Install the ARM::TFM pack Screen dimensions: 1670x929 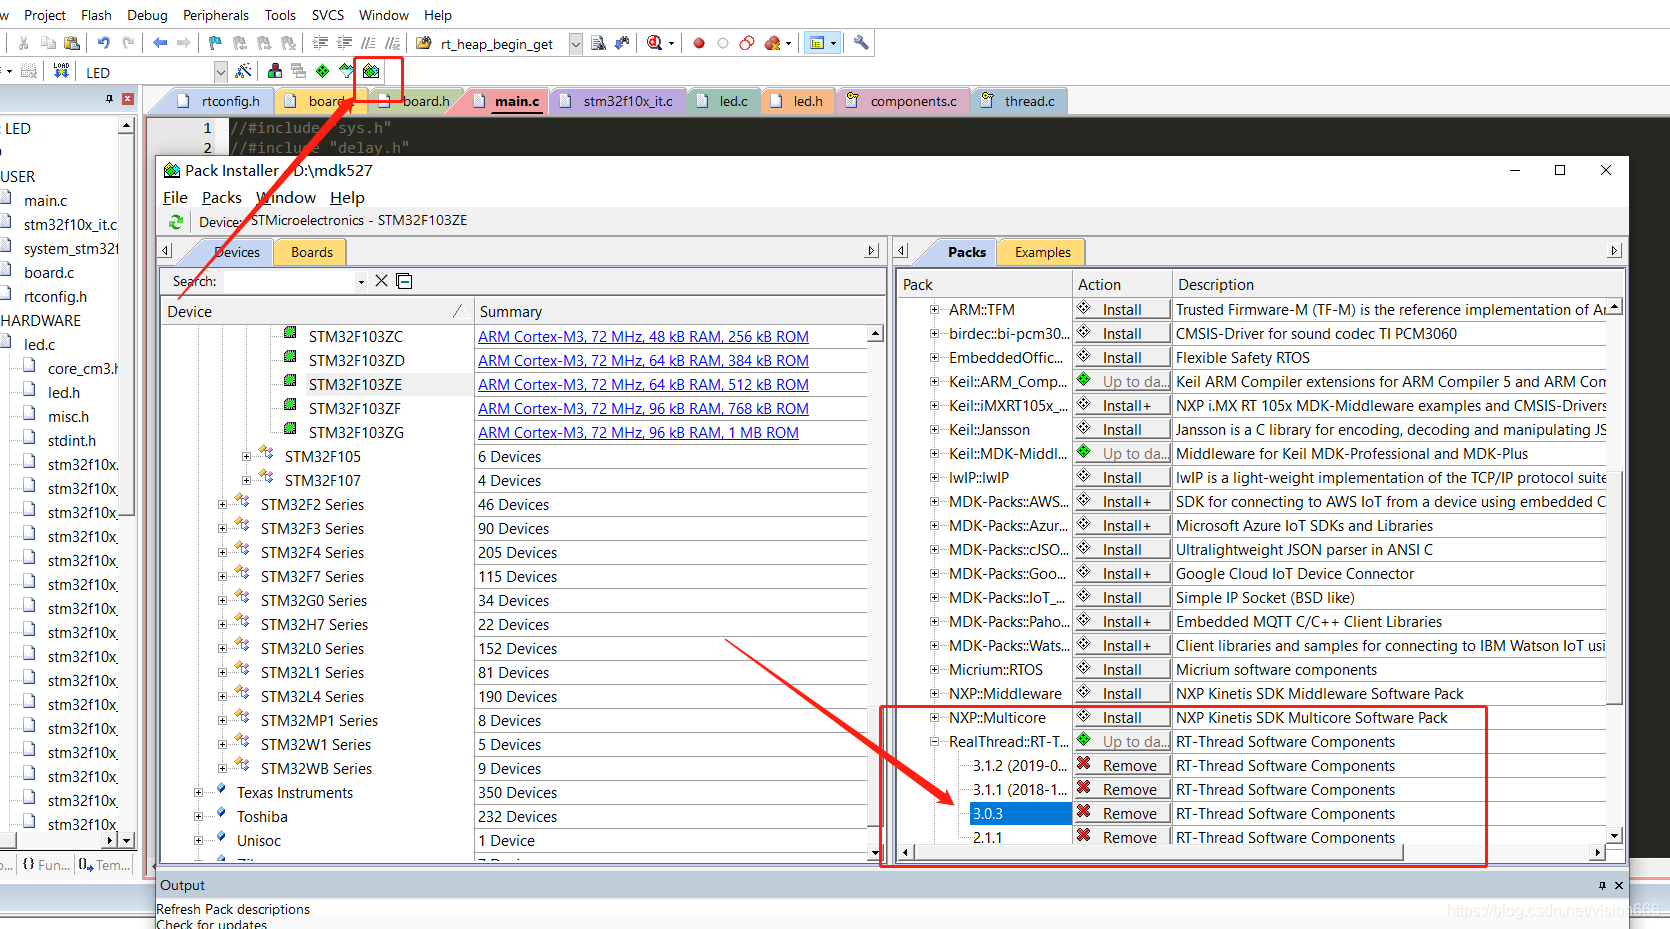pos(1122,310)
